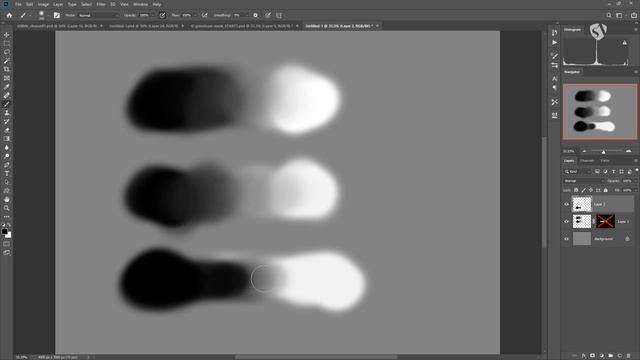
Task: Toggle lock transparent pixels in Layers panel
Action: pyautogui.click(x=576, y=190)
